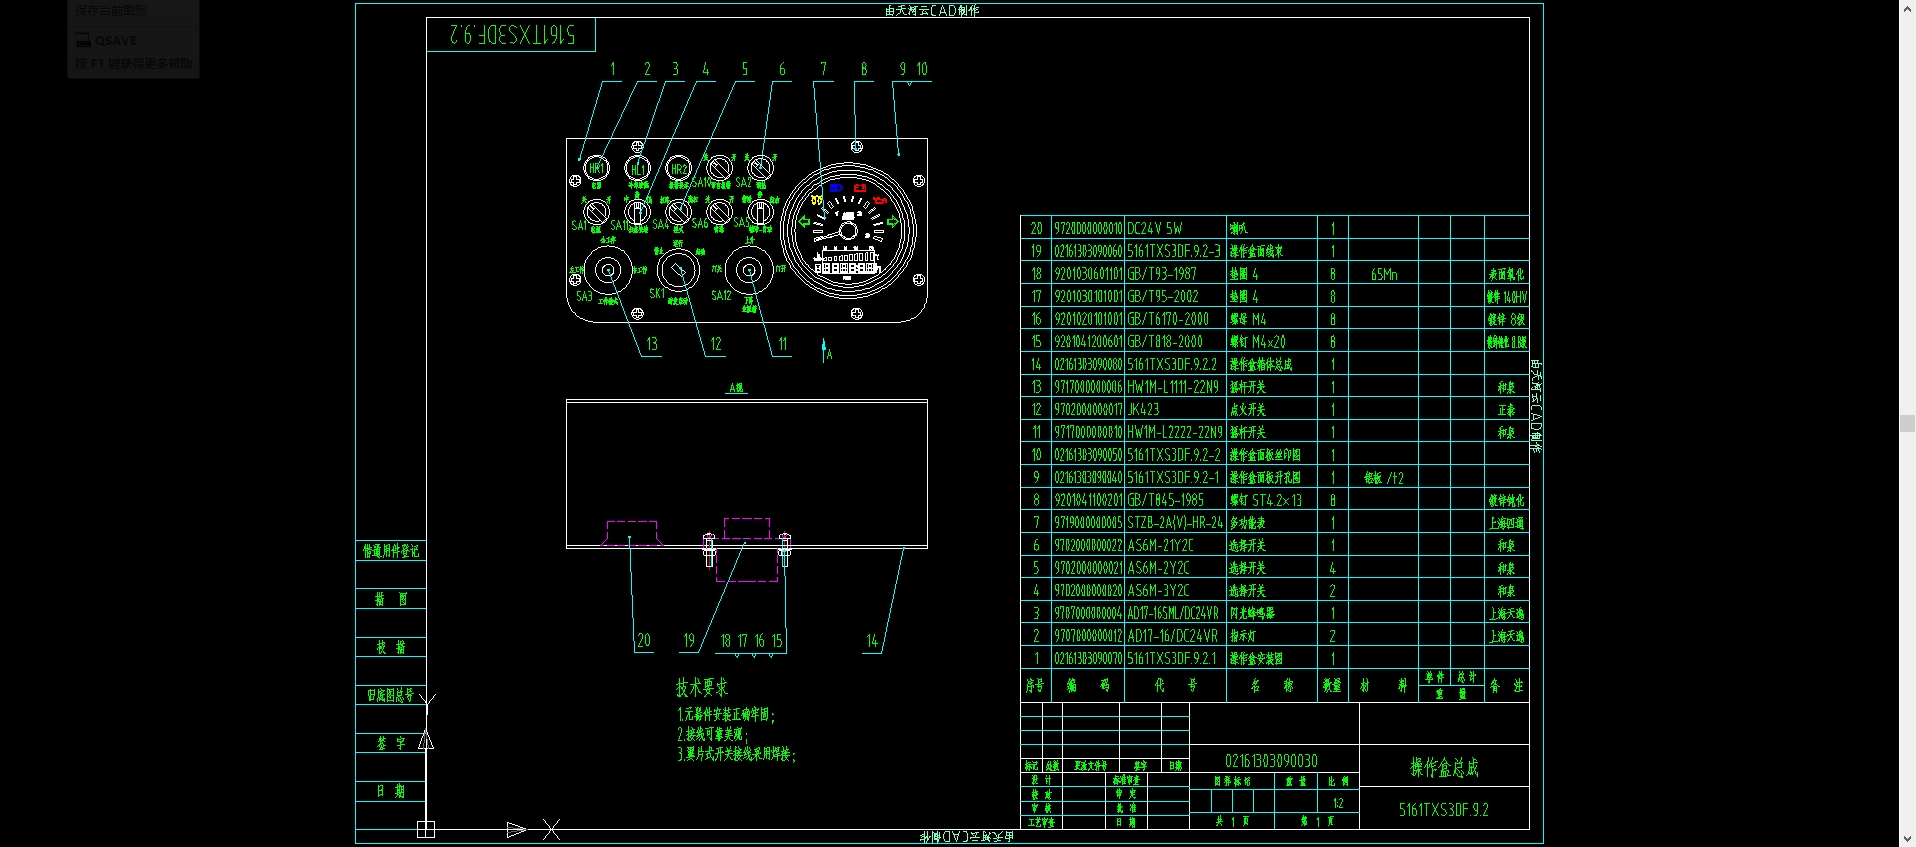Click requirement line '2.接线可靠美观;'
Image resolution: width=1916 pixels, height=847 pixels.
713,734
